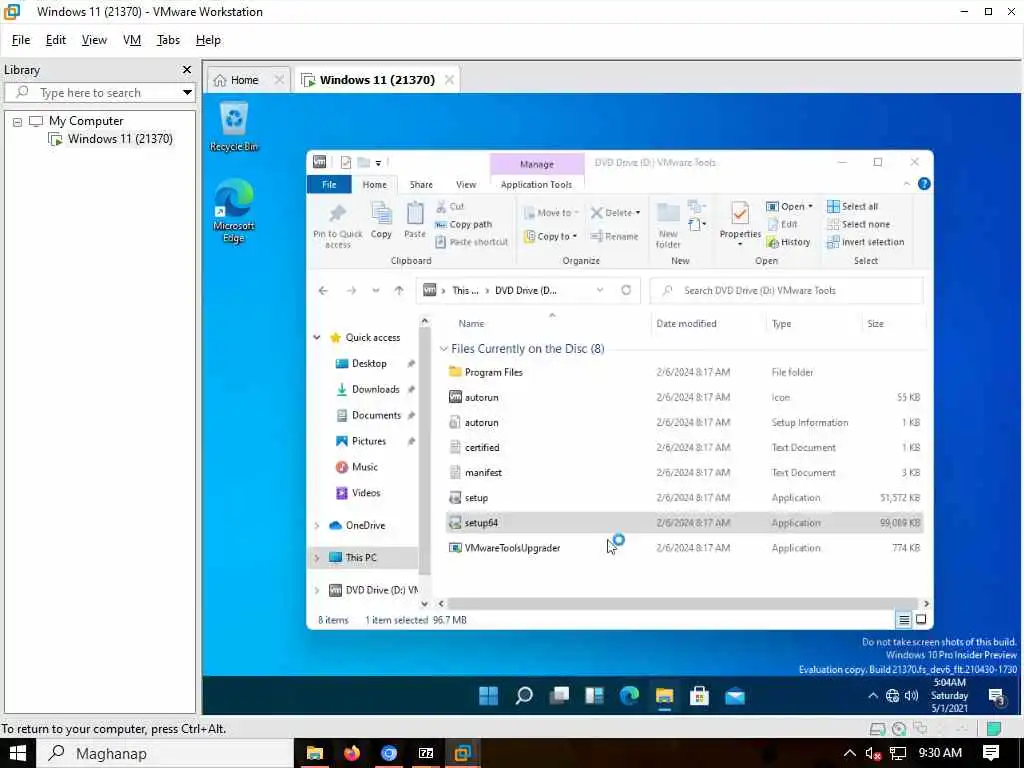Click the Cut ribbon command

[x=450, y=206]
